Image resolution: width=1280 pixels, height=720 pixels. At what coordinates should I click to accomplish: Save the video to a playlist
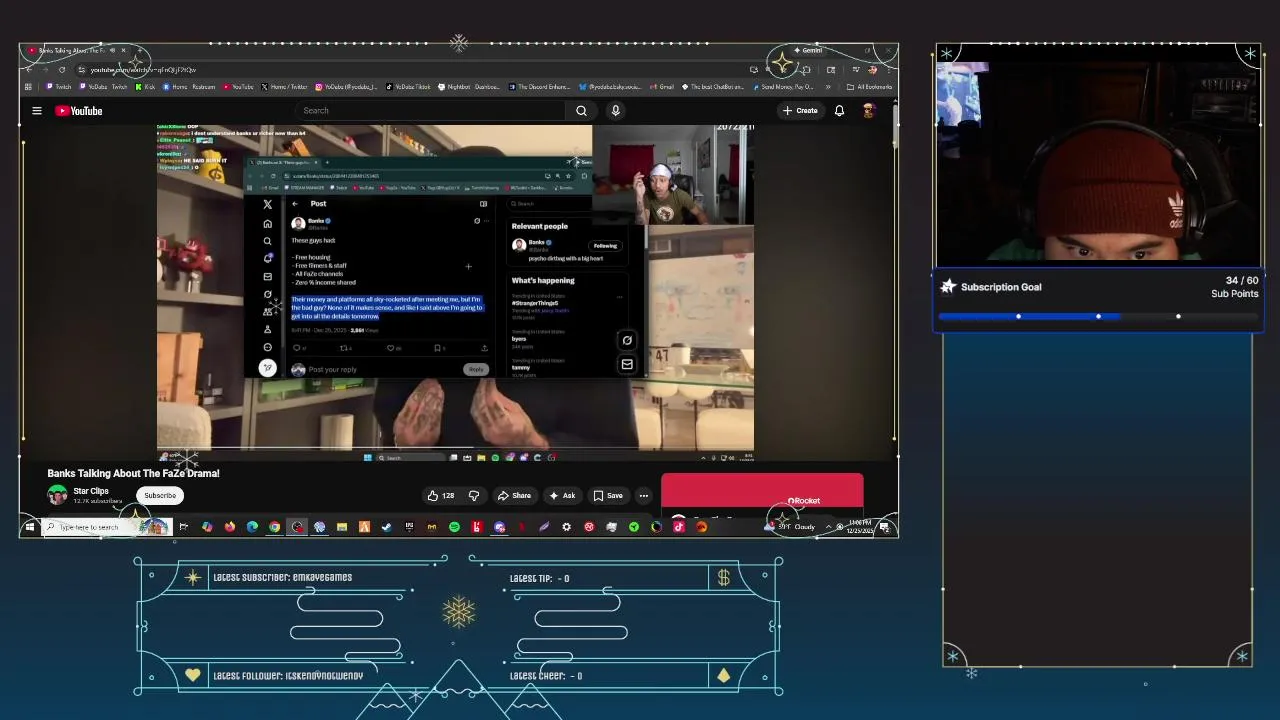click(608, 495)
